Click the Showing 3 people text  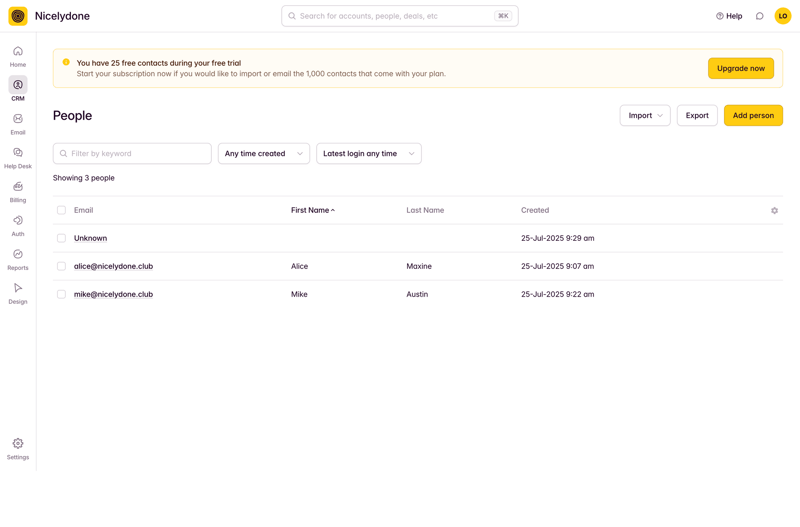[x=84, y=178]
